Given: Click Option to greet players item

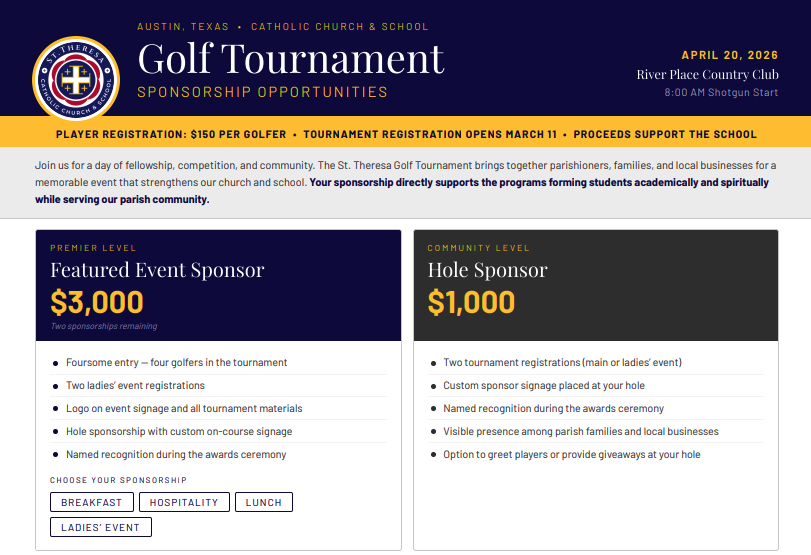Looking at the screenshot, I should [571, 454].
